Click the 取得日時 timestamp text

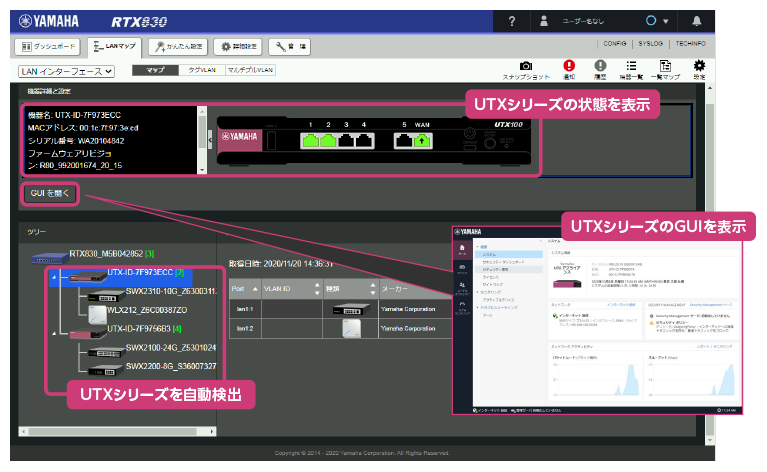click(281, 264)
